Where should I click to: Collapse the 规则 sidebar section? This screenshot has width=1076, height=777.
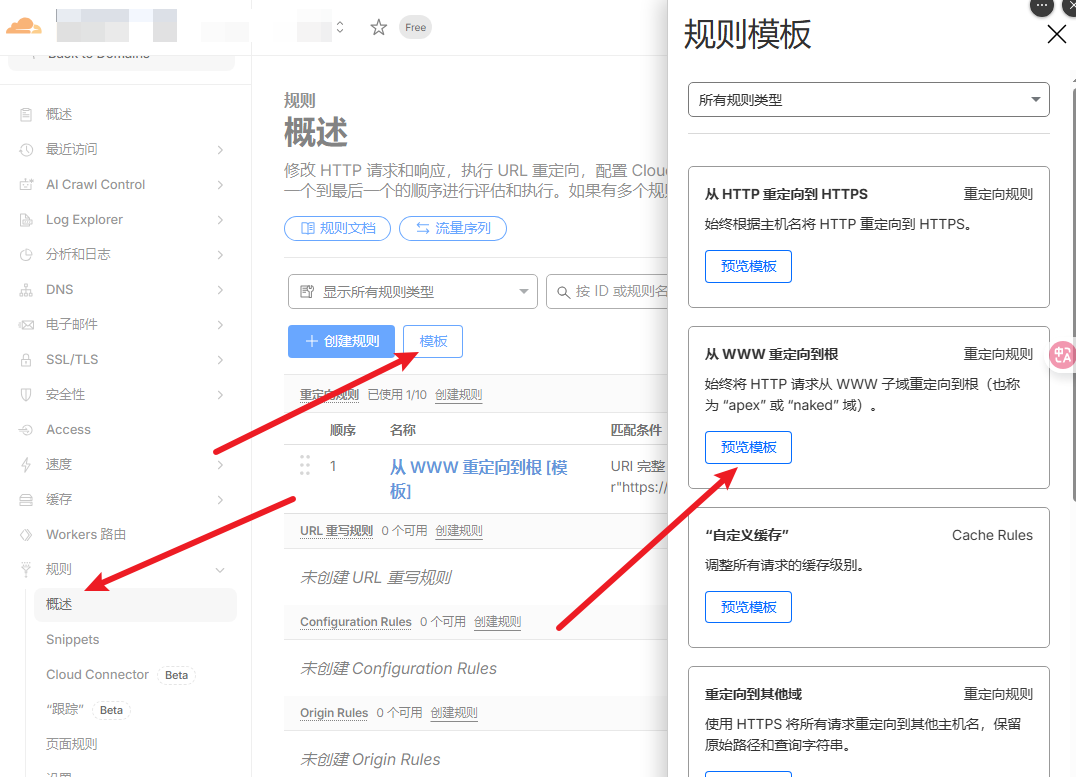click(x=219, y=570)
